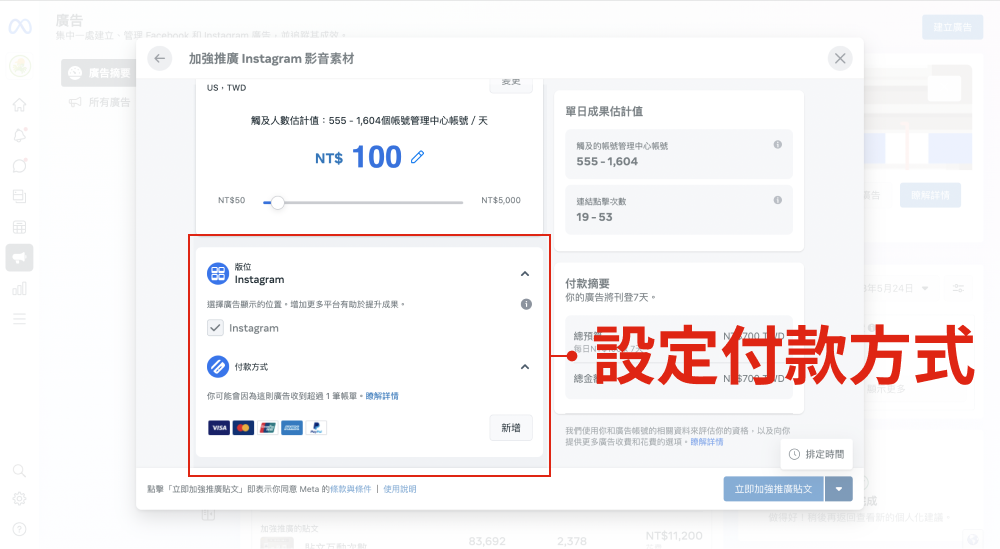Click the daily budget slider handle
1000x549 pixels.
click(x=278, y=203)
